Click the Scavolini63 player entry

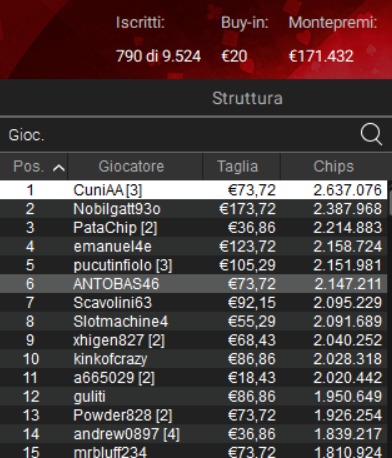194,303
